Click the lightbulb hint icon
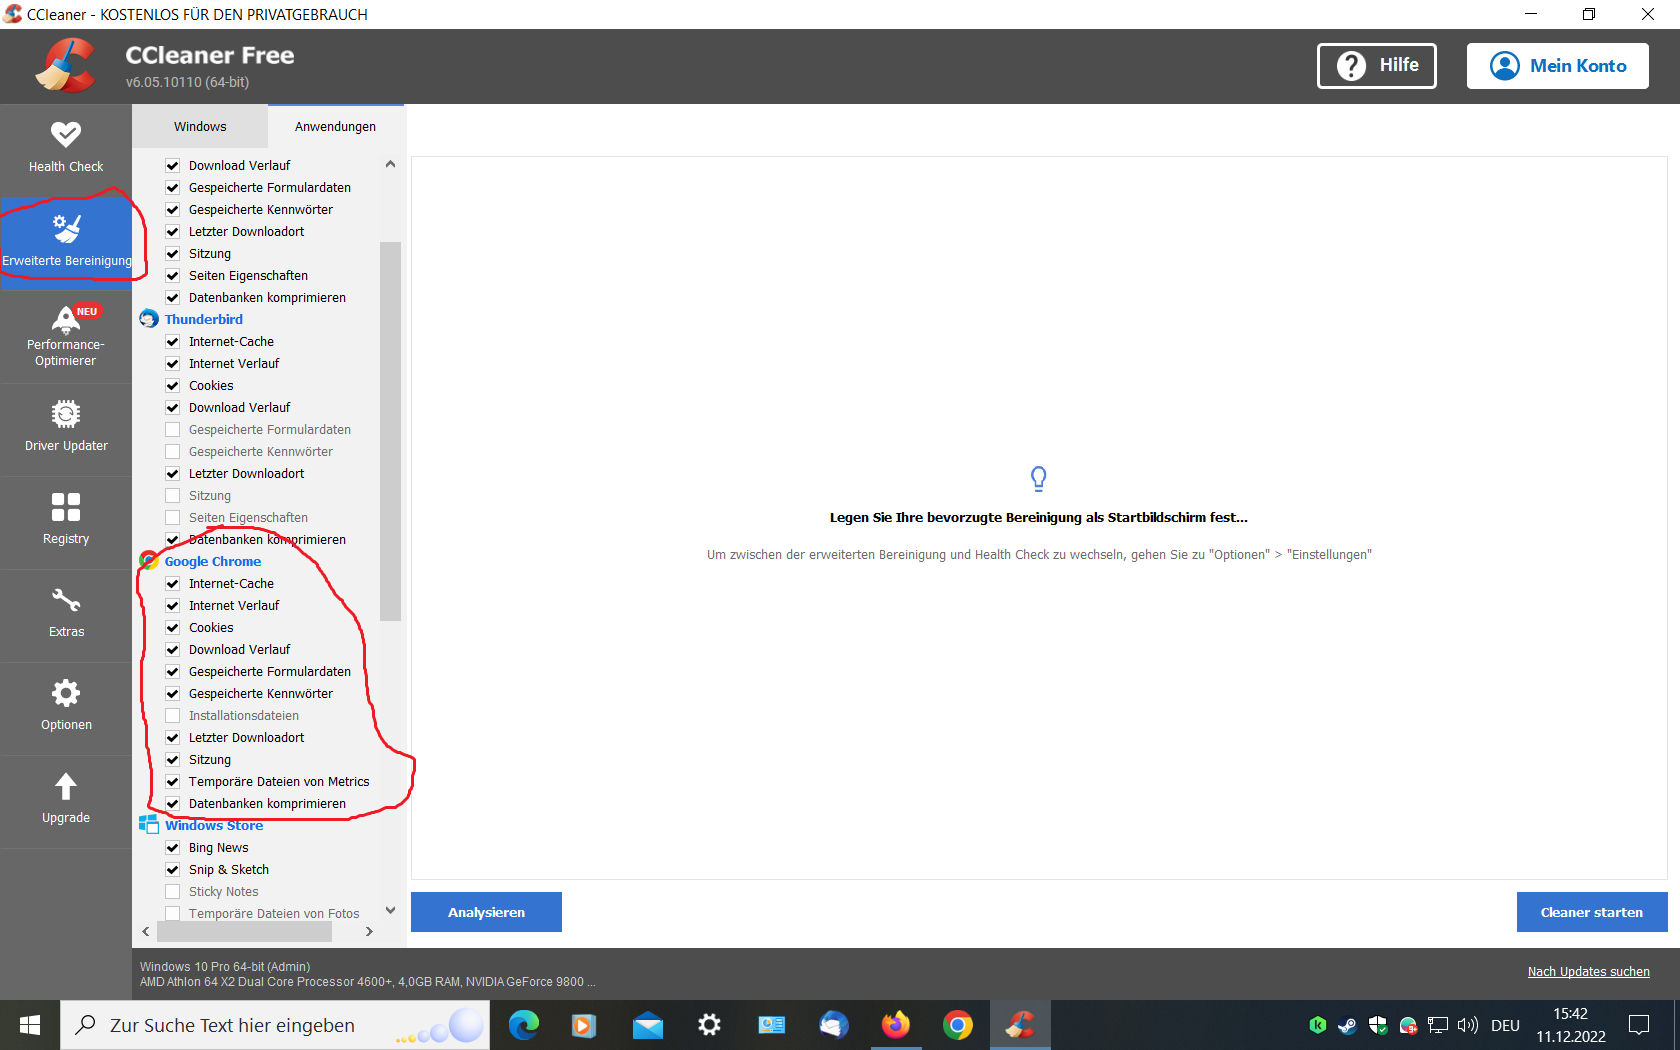1680x1050 pixels. 1039,479
